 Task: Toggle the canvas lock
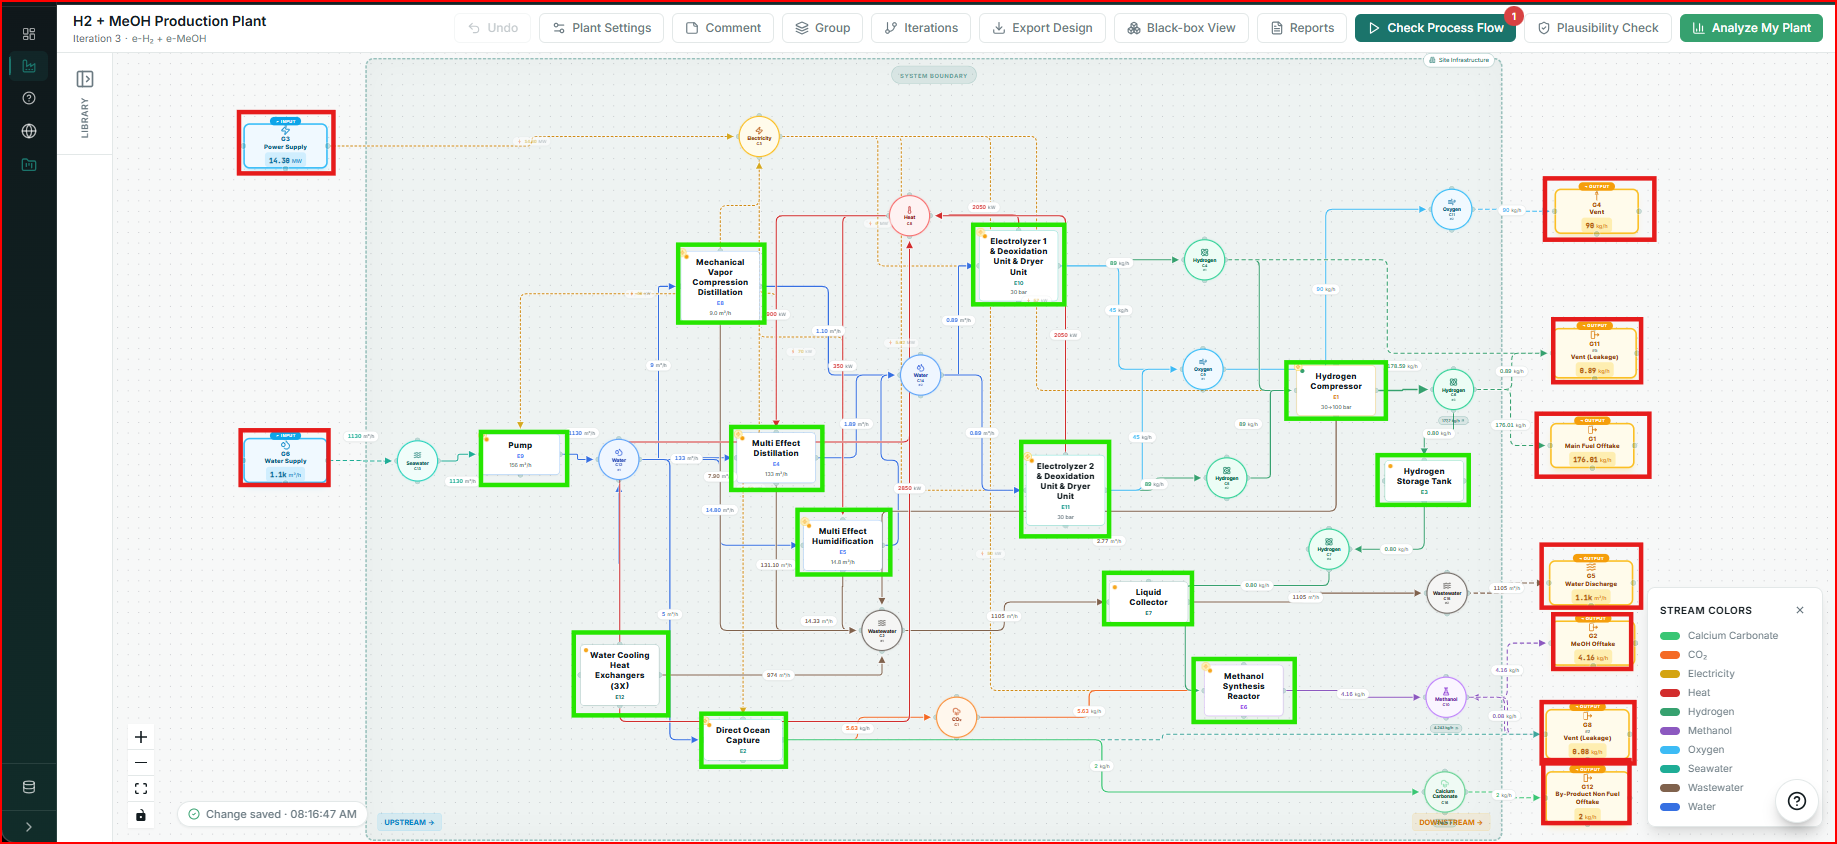click(x=141, y=815)
